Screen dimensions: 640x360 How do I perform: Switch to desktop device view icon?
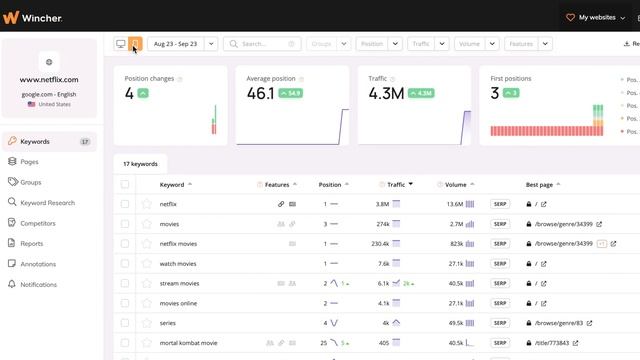pyautogui.click(x=121, y=44)
